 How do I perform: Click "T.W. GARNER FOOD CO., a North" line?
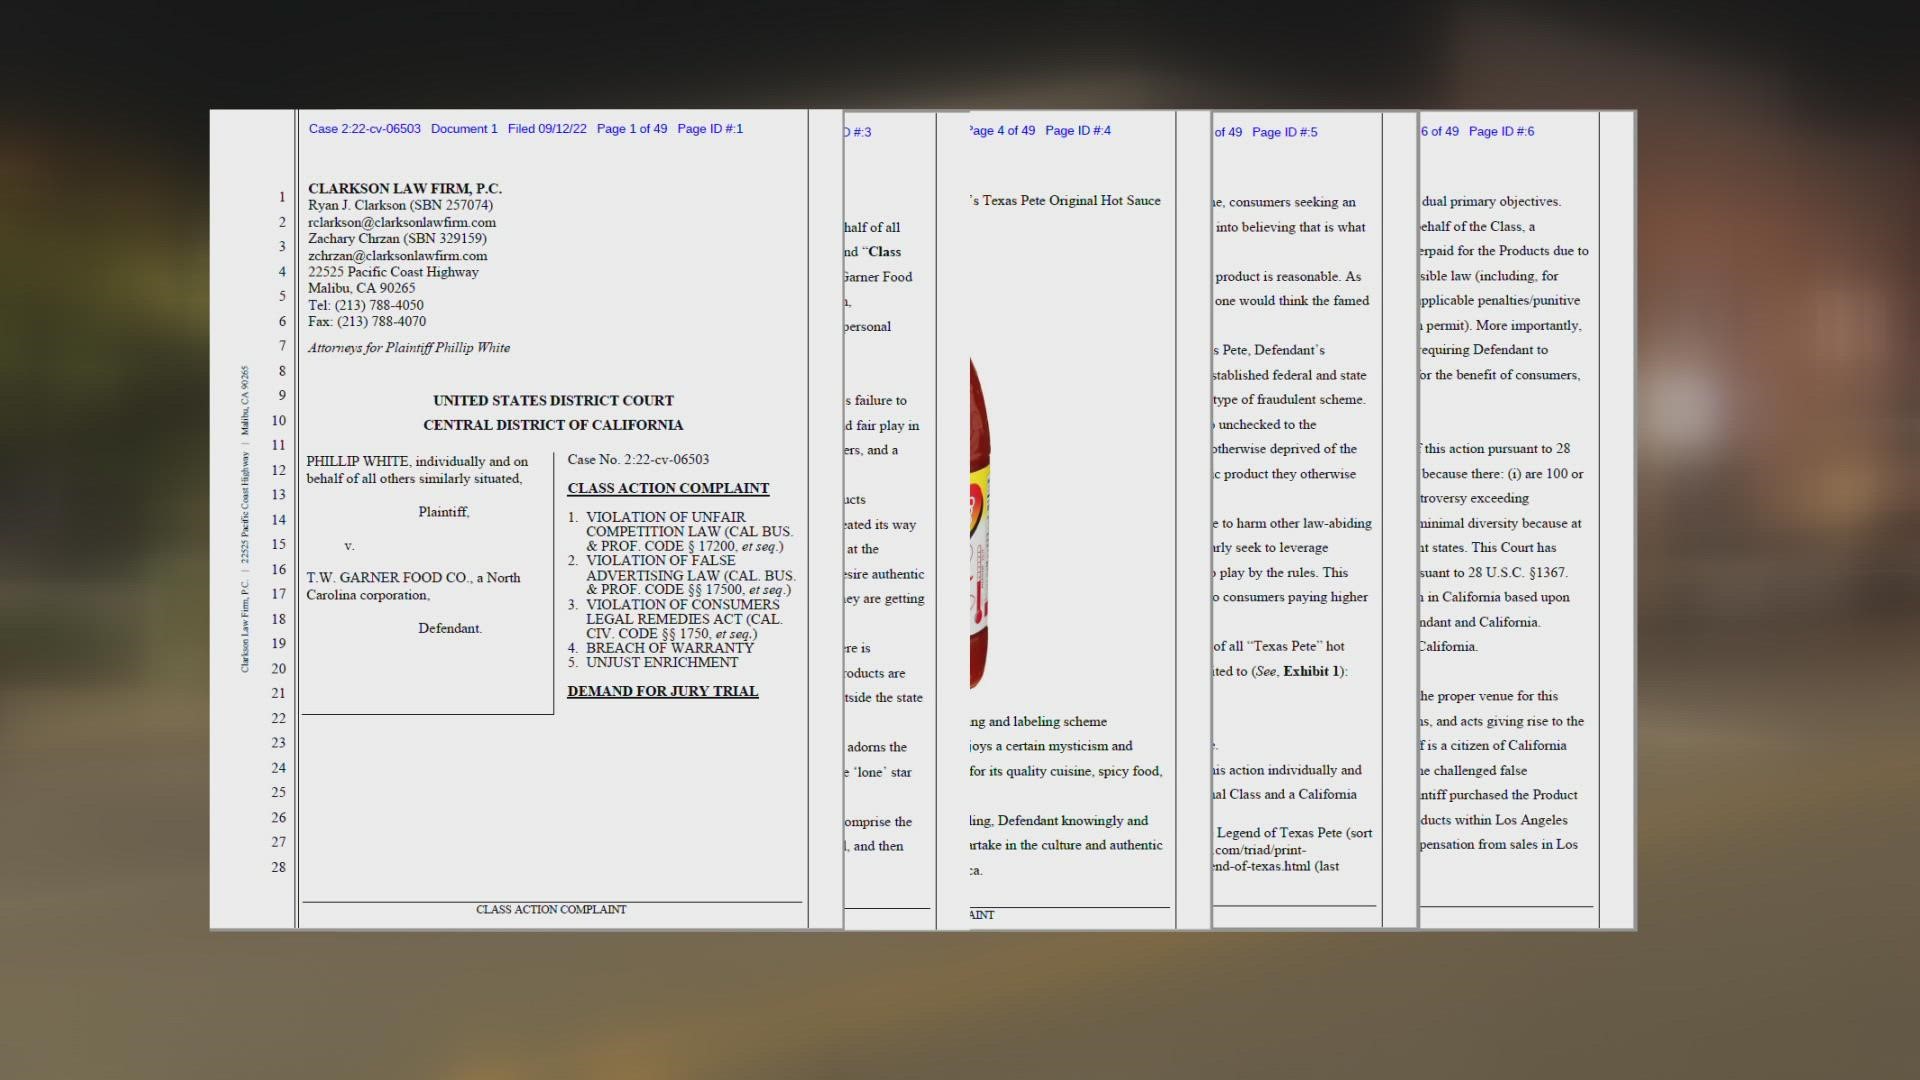[413, 578]
